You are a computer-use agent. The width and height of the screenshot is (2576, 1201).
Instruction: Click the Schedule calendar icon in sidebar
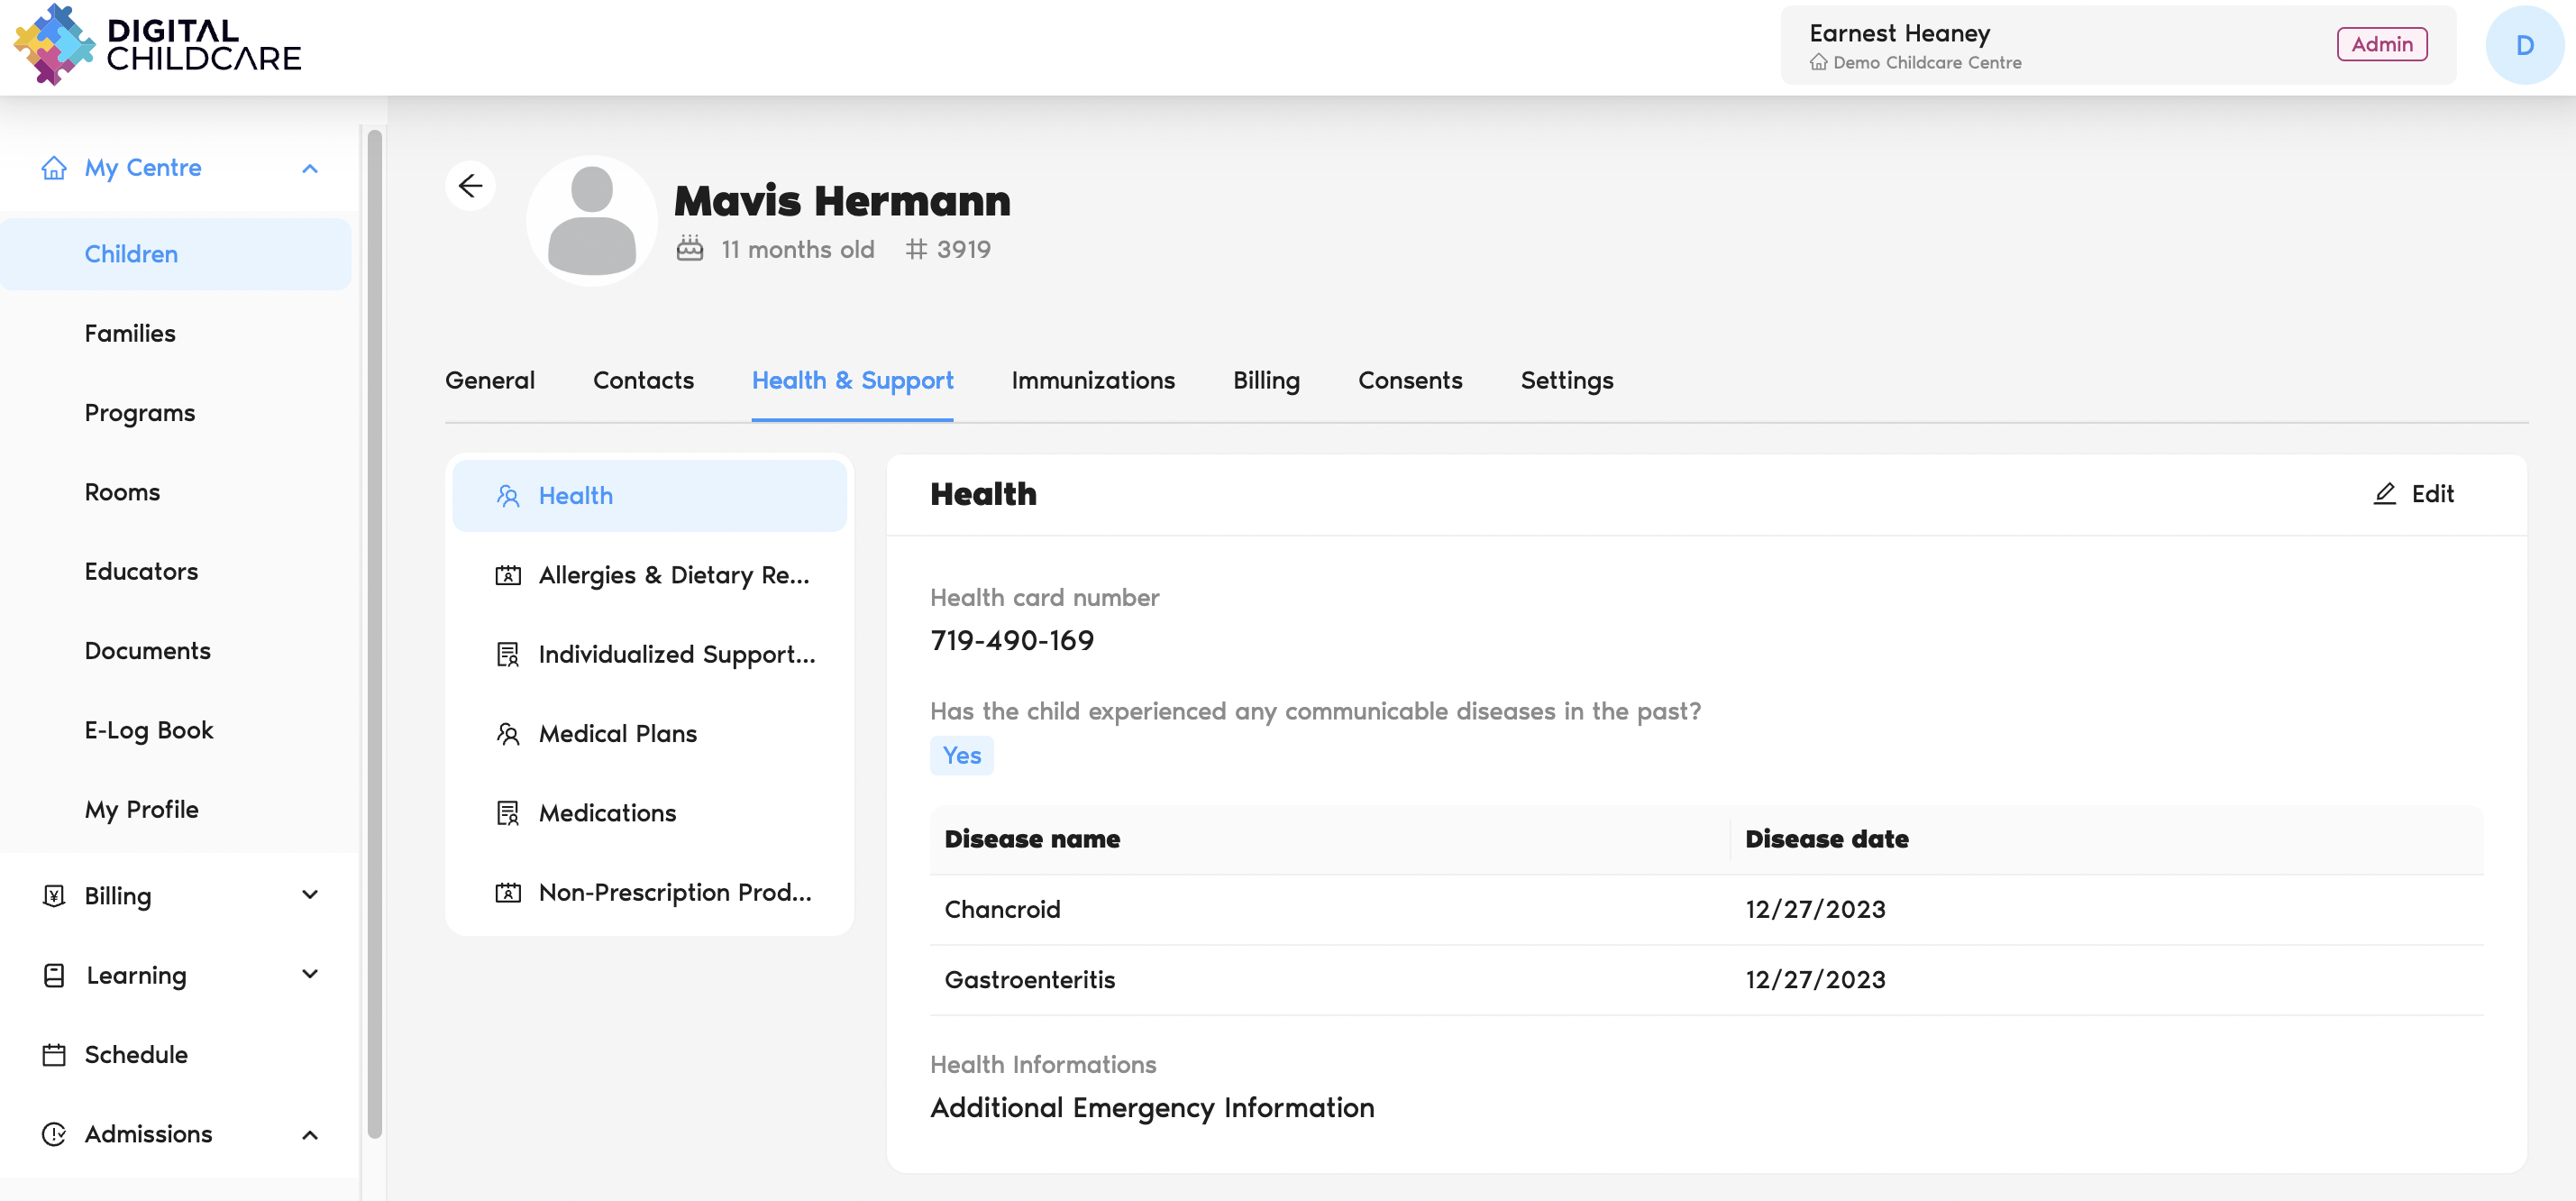click(x=54, y=1055)
